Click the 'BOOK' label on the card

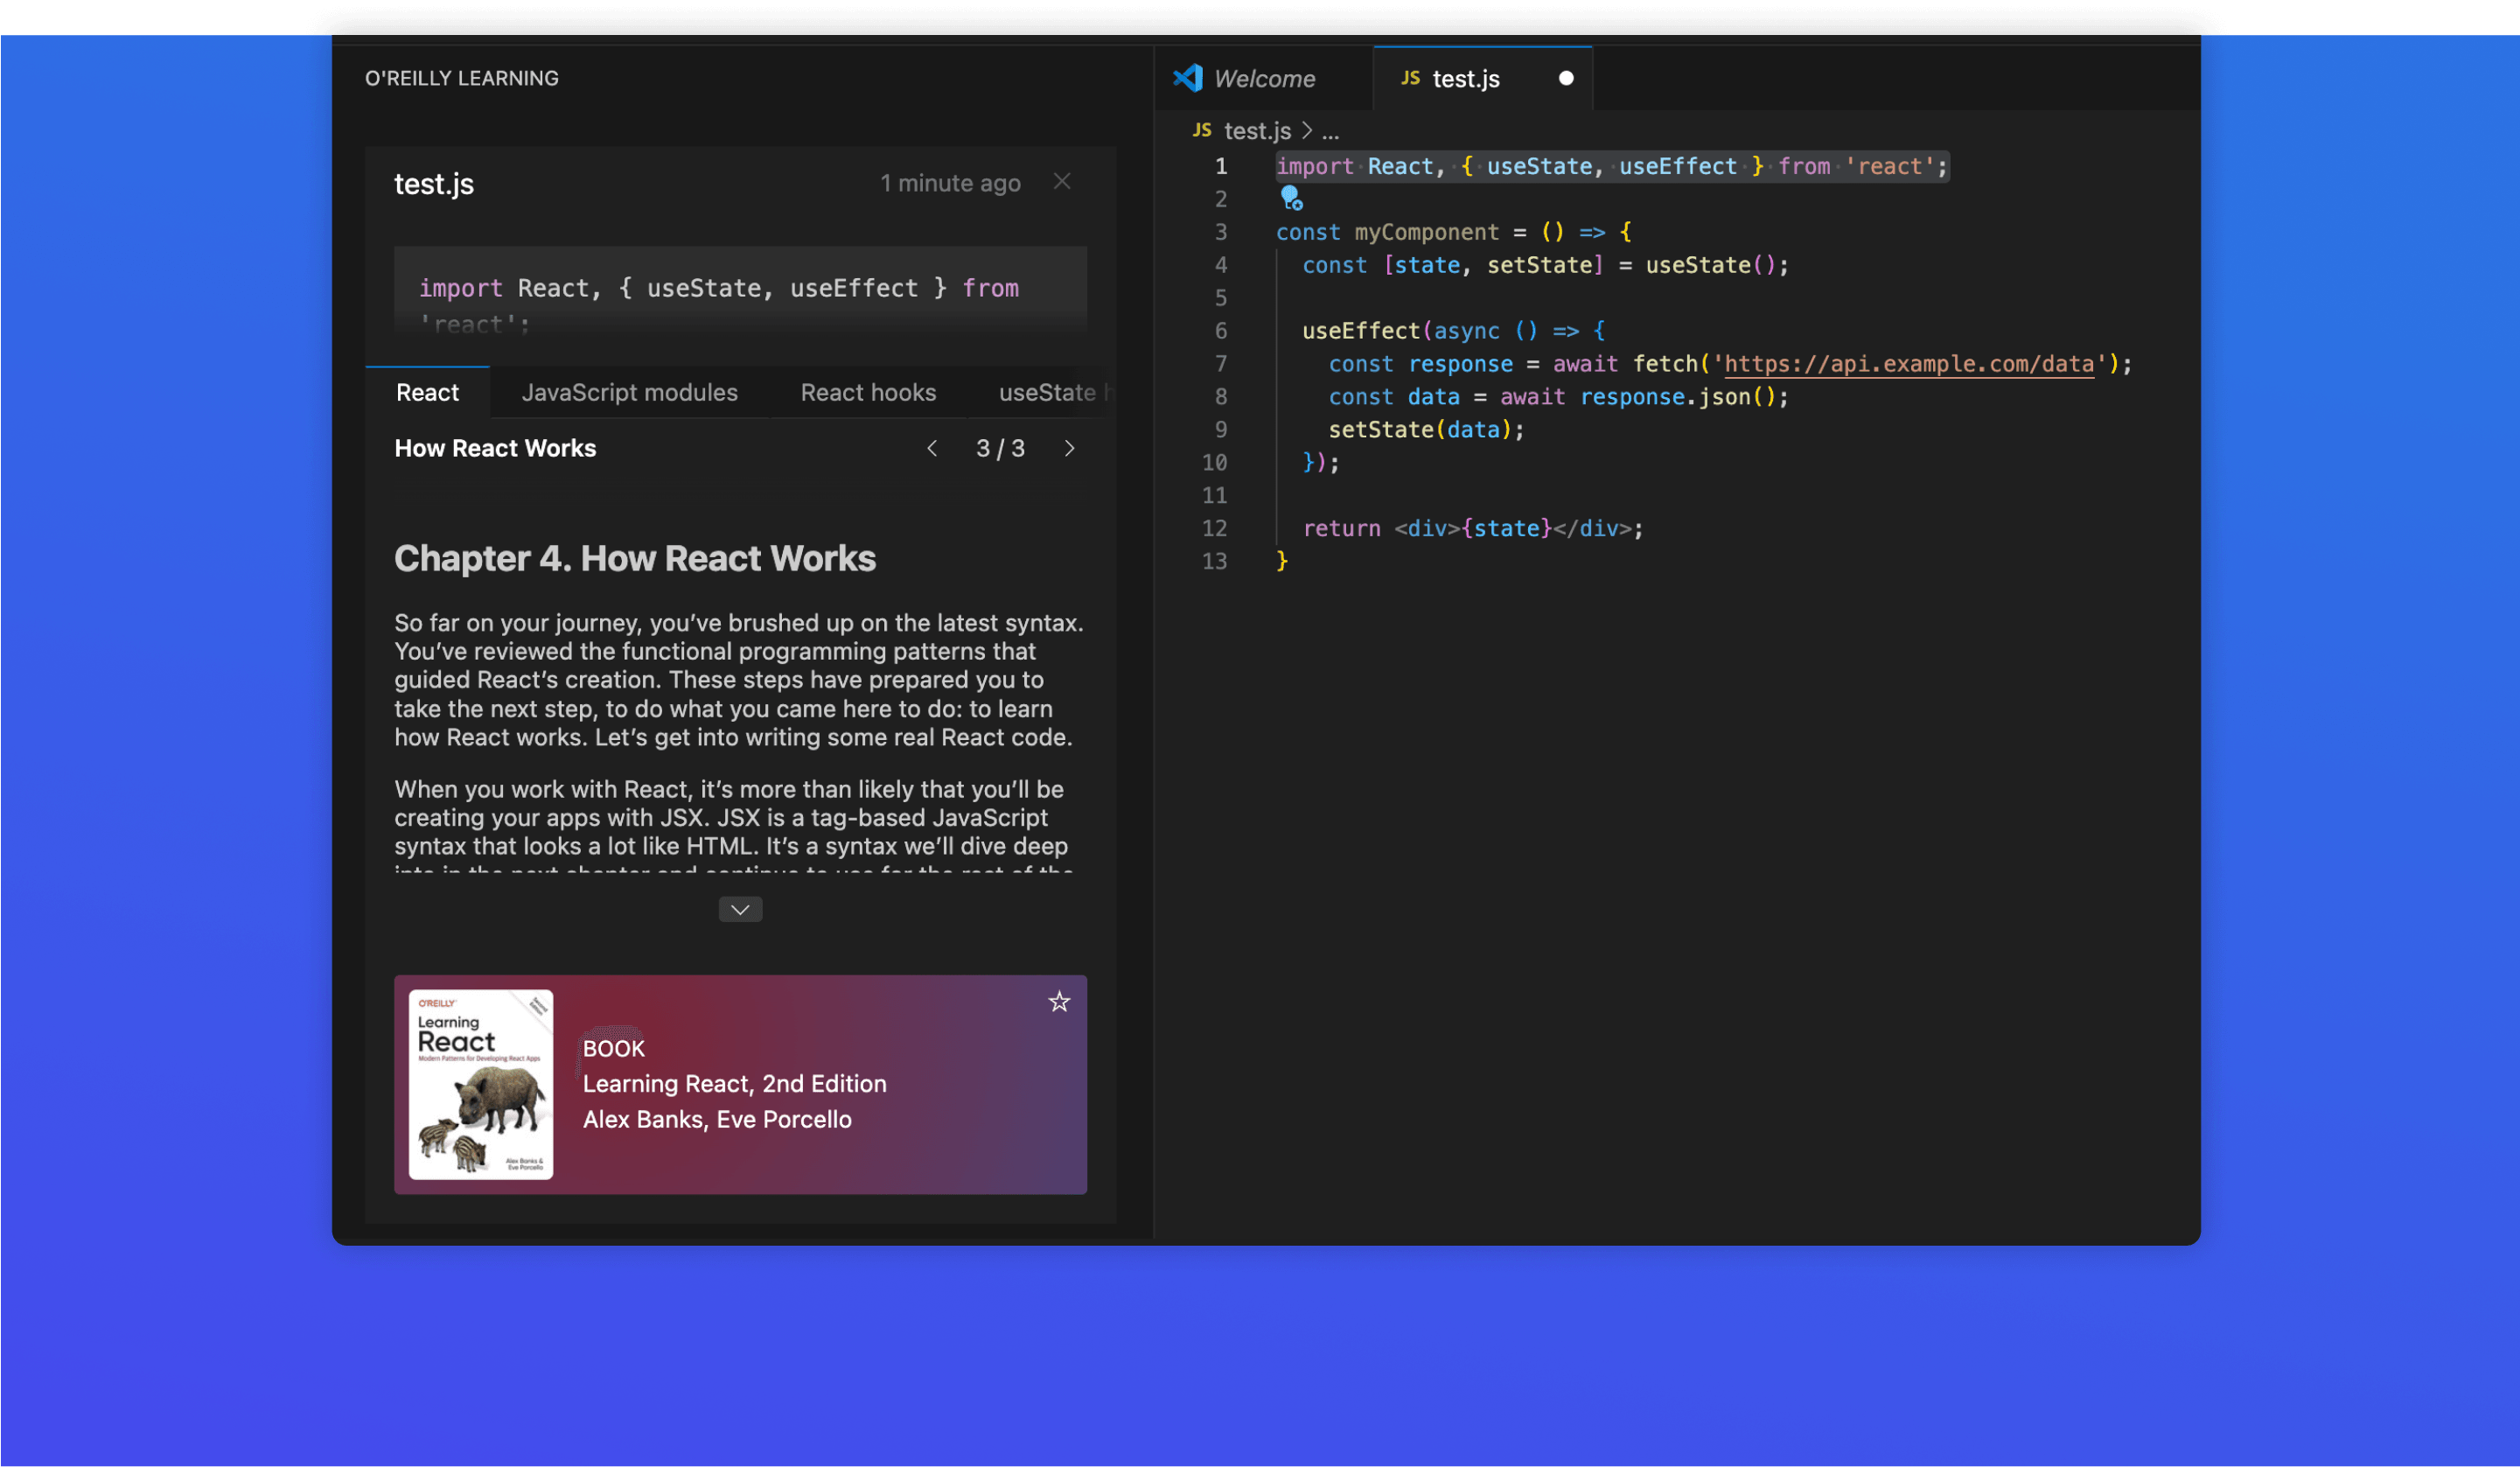pos(613,1049)
